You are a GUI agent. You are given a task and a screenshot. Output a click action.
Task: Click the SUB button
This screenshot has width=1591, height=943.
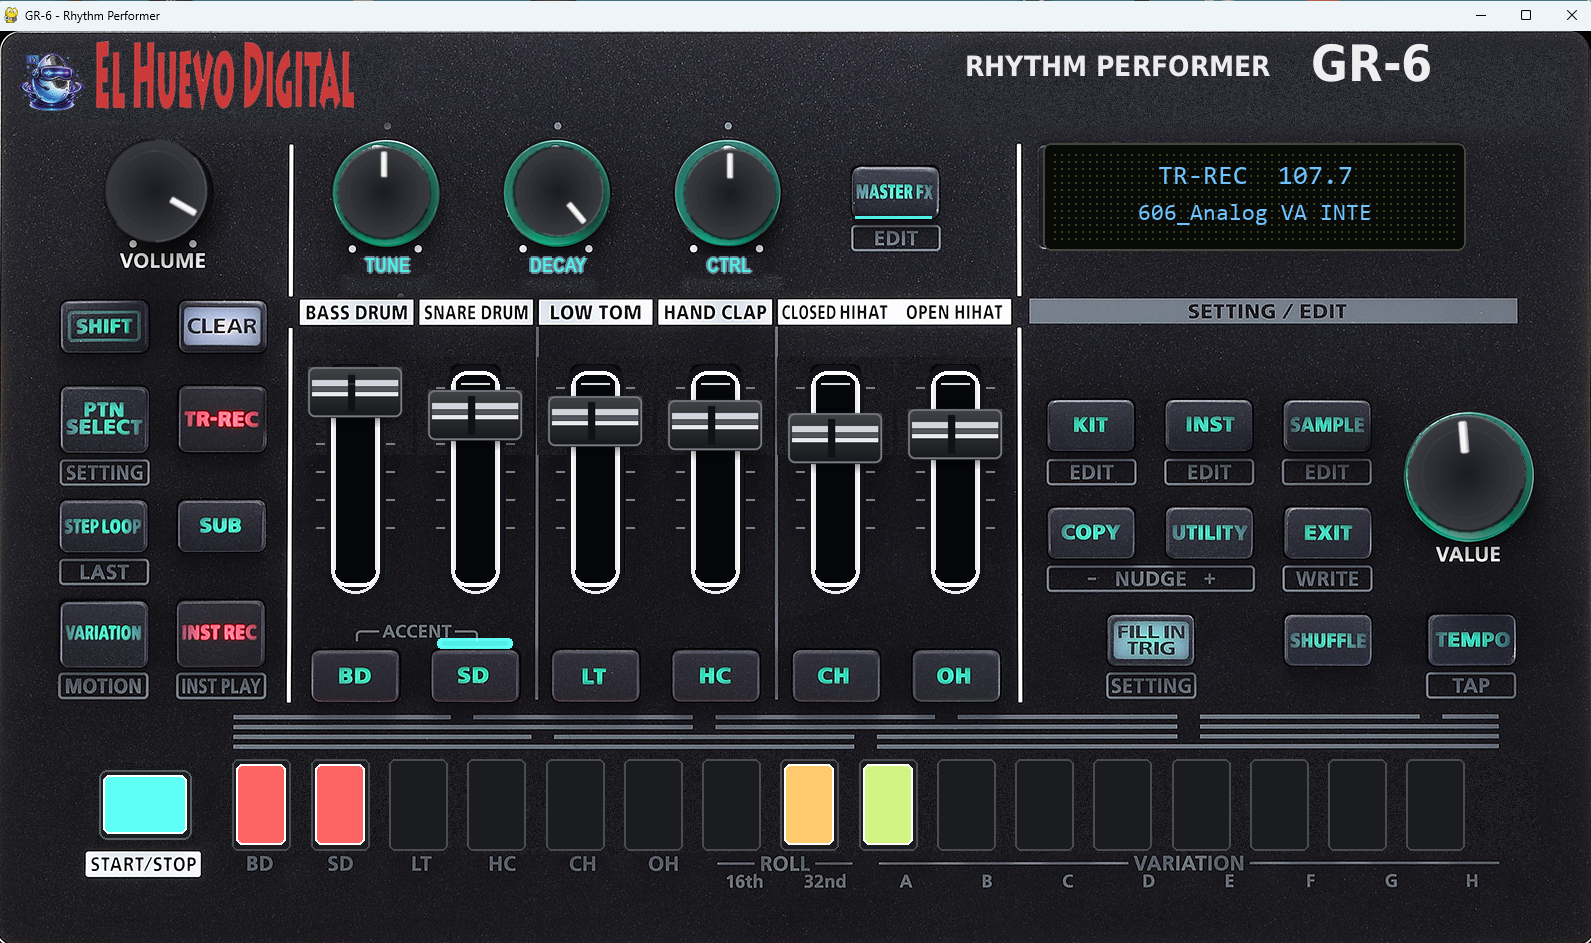point(222,526)
